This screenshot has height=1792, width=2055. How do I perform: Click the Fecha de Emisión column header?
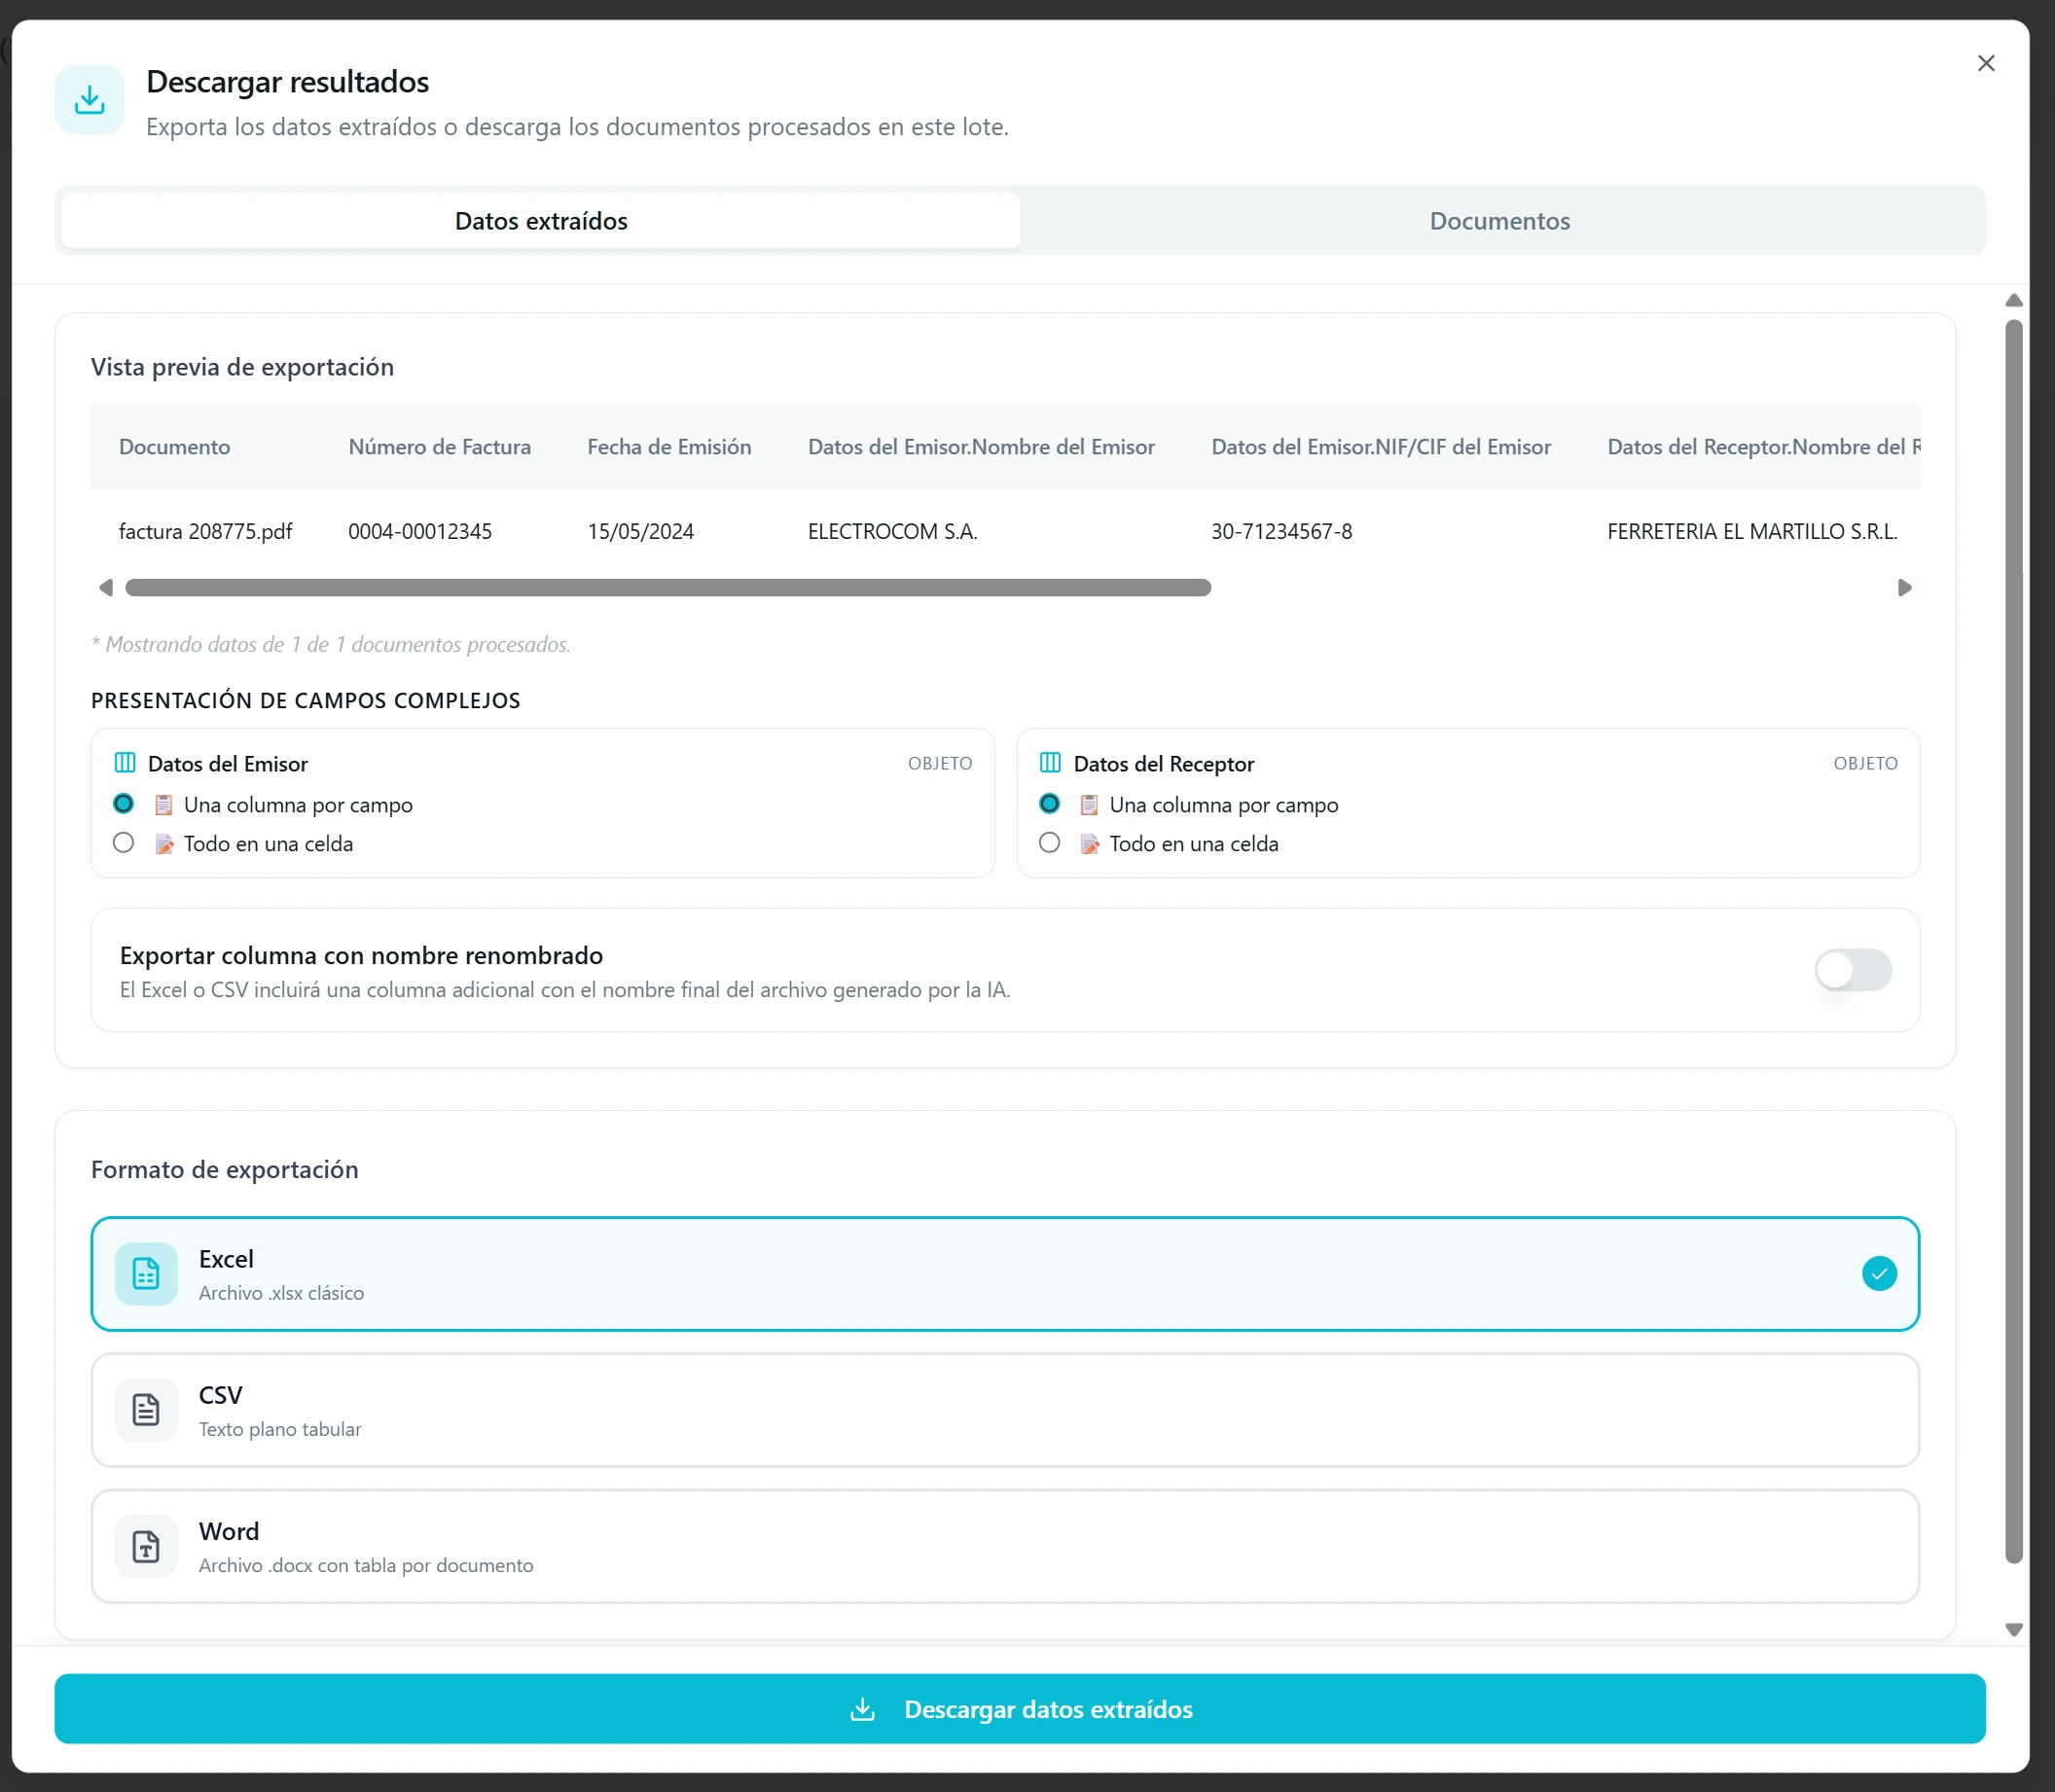point(669,447)
